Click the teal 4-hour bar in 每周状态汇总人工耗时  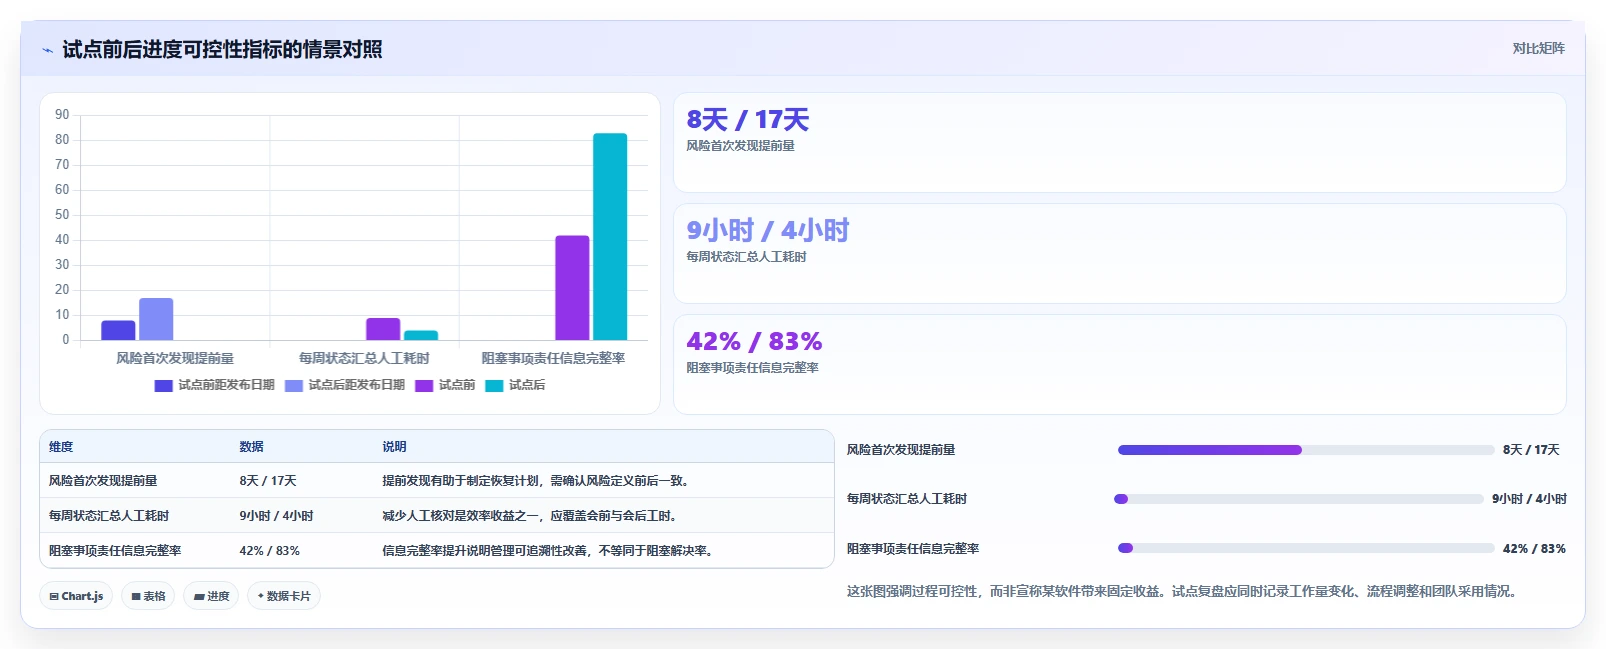[421, 335]
